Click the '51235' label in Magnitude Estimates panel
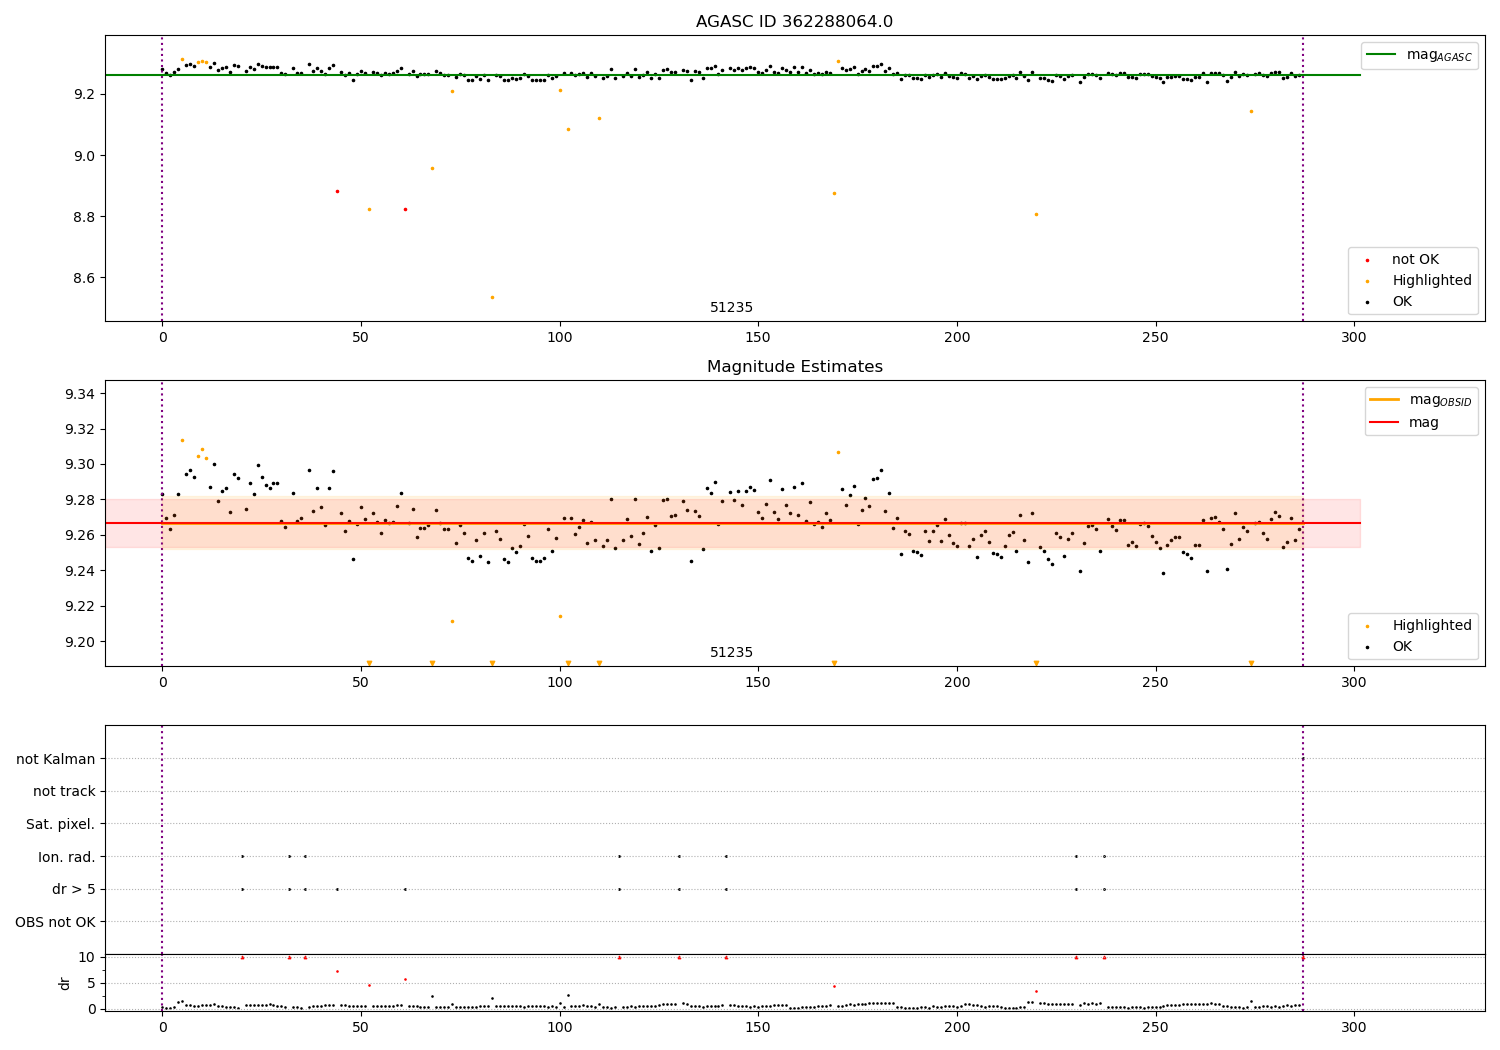 coord(731,653)
